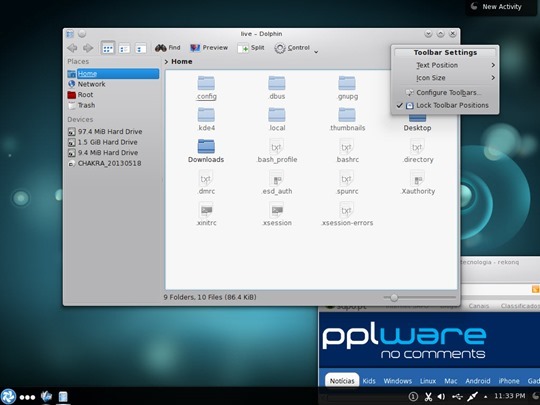This screenshot has width=540, height=405.
Task: Split the Dolphin view
Action: pos(251,48)
